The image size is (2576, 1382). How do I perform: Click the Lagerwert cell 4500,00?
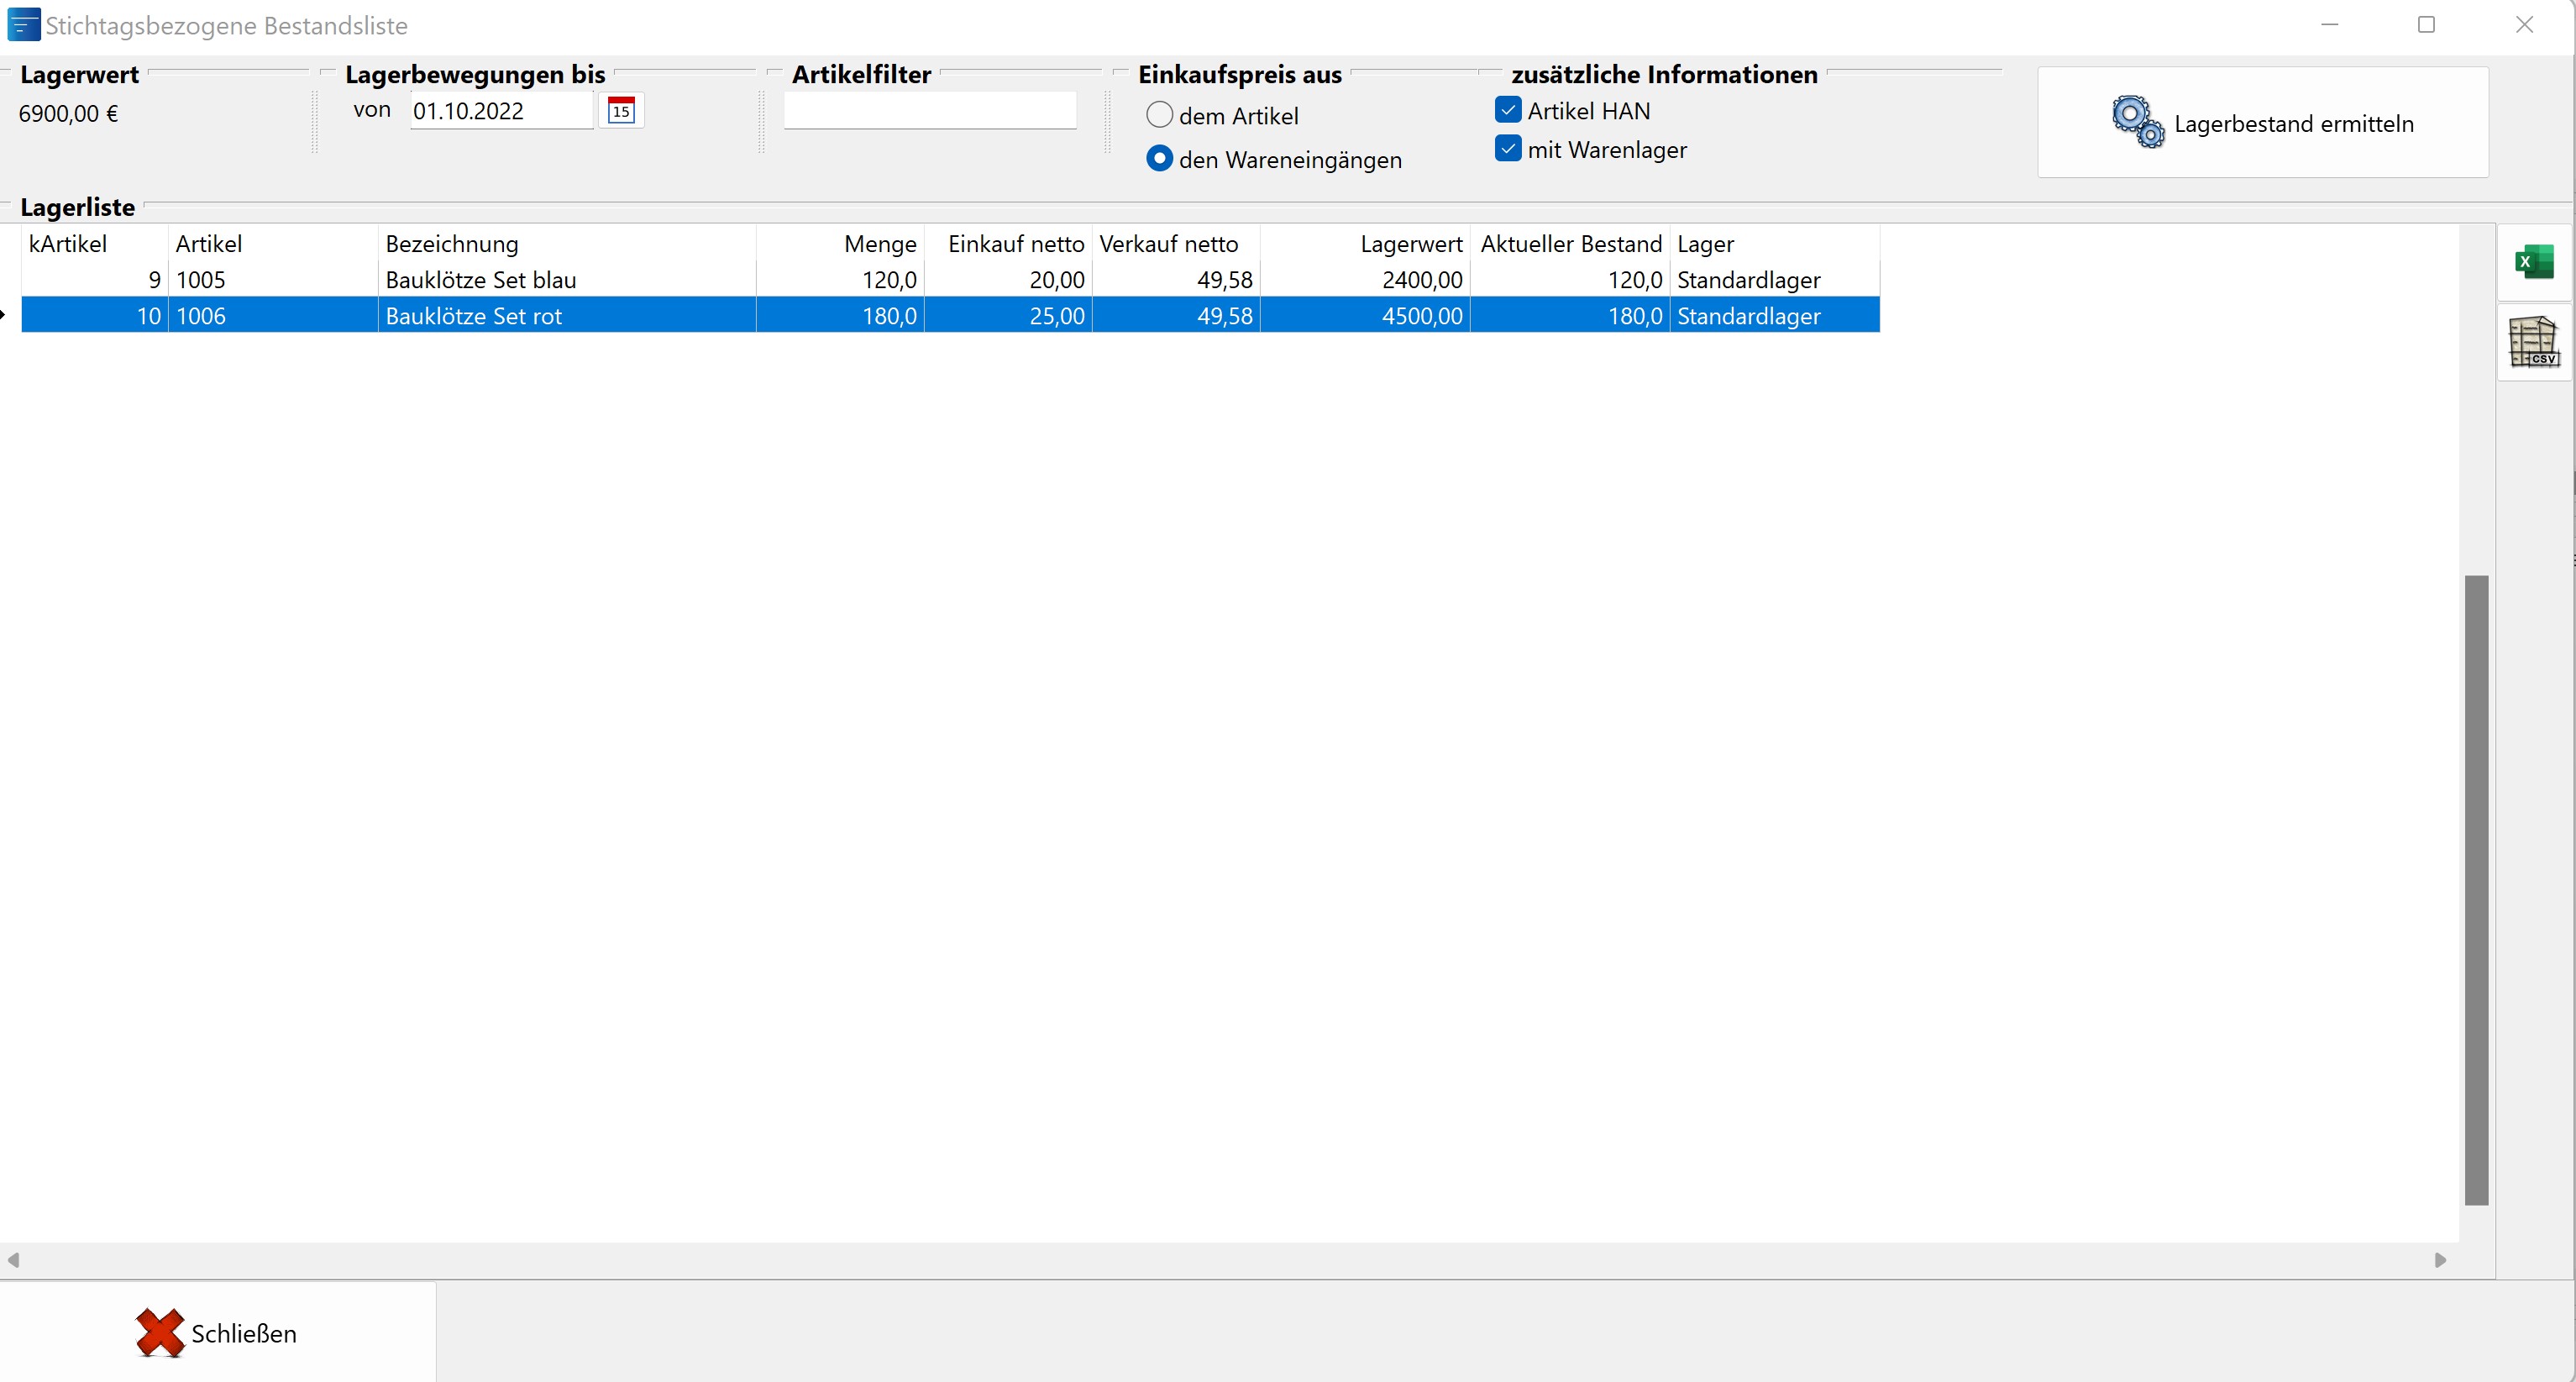click(x=1365, y=316)
